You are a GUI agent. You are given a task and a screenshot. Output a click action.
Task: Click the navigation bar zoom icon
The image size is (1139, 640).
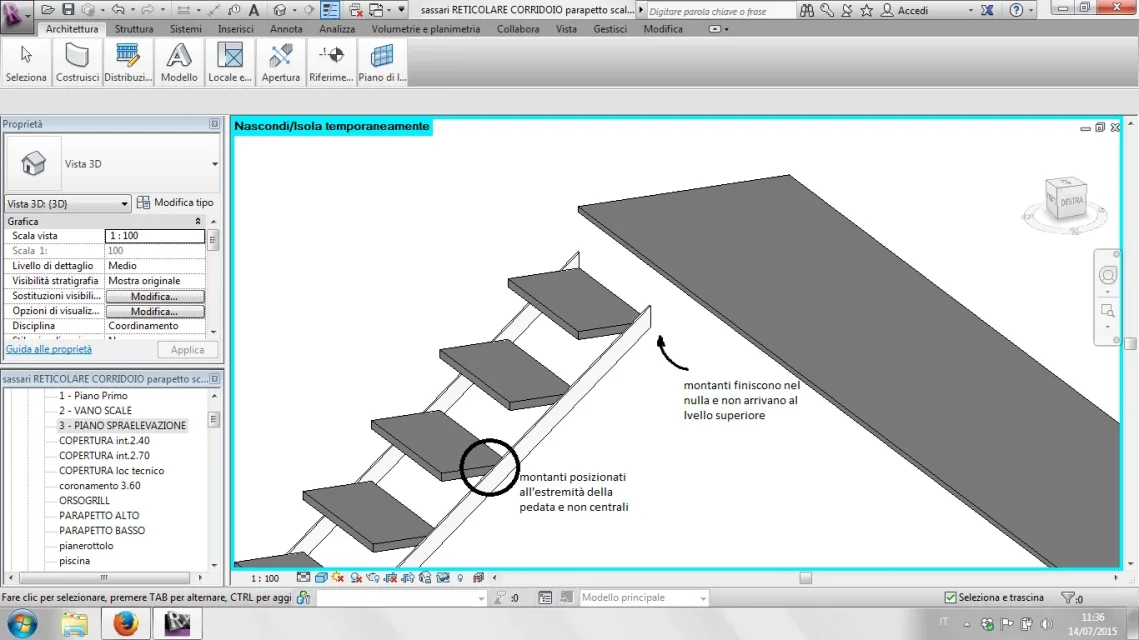1107,311
